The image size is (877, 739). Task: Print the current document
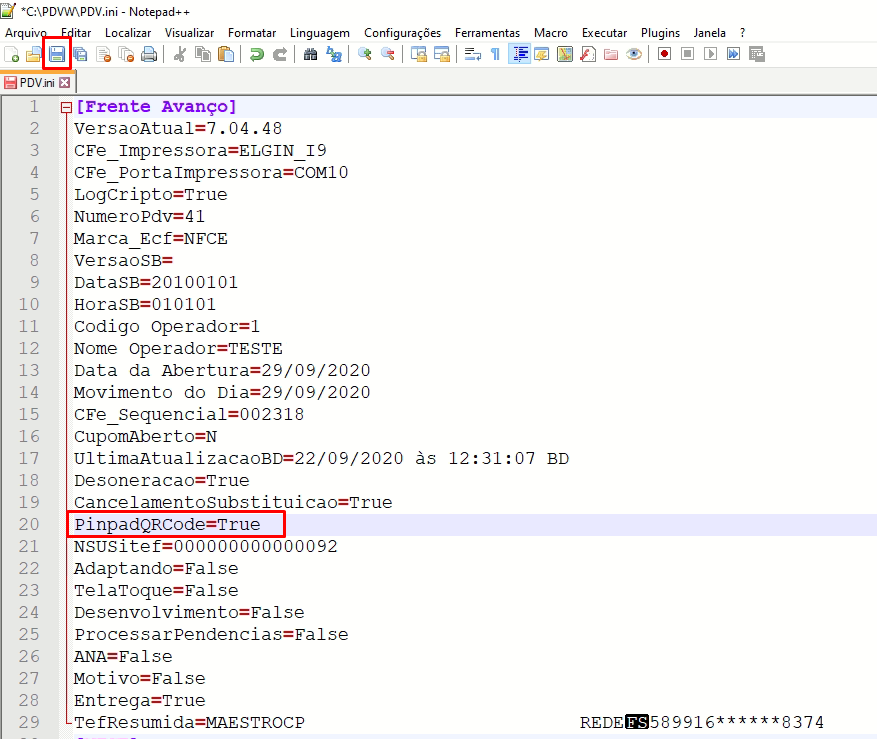[149, 54]
